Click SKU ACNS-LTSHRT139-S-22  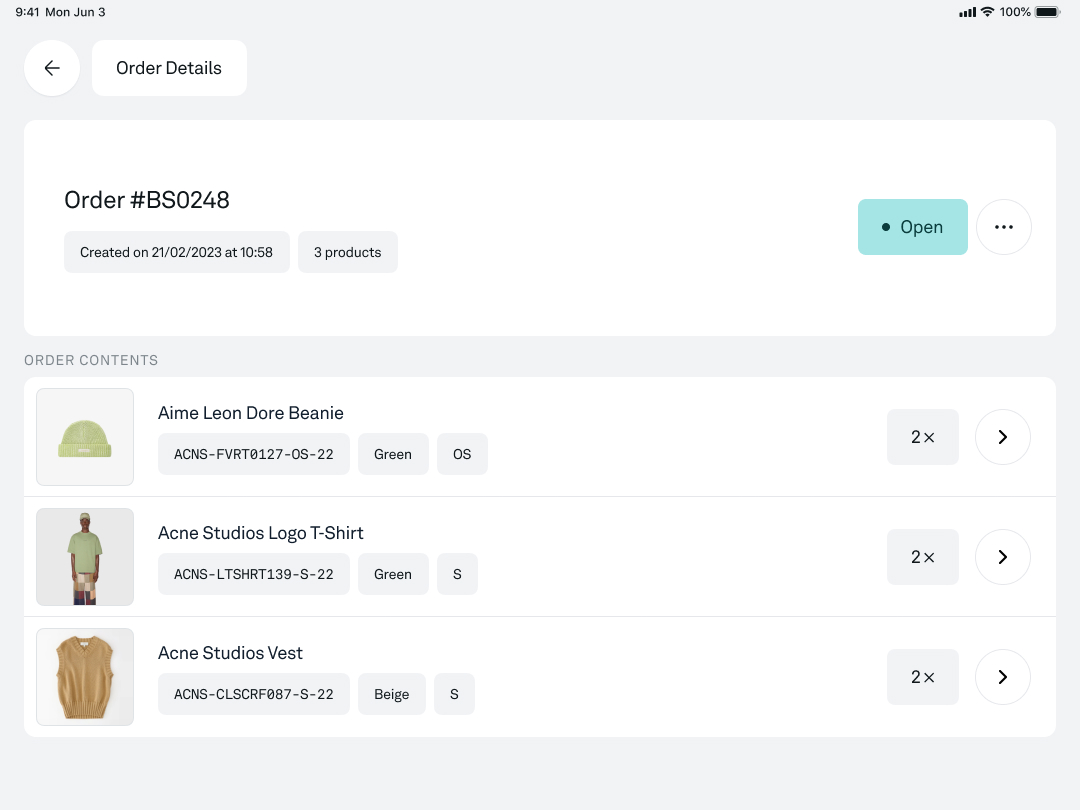pos(253,574)
